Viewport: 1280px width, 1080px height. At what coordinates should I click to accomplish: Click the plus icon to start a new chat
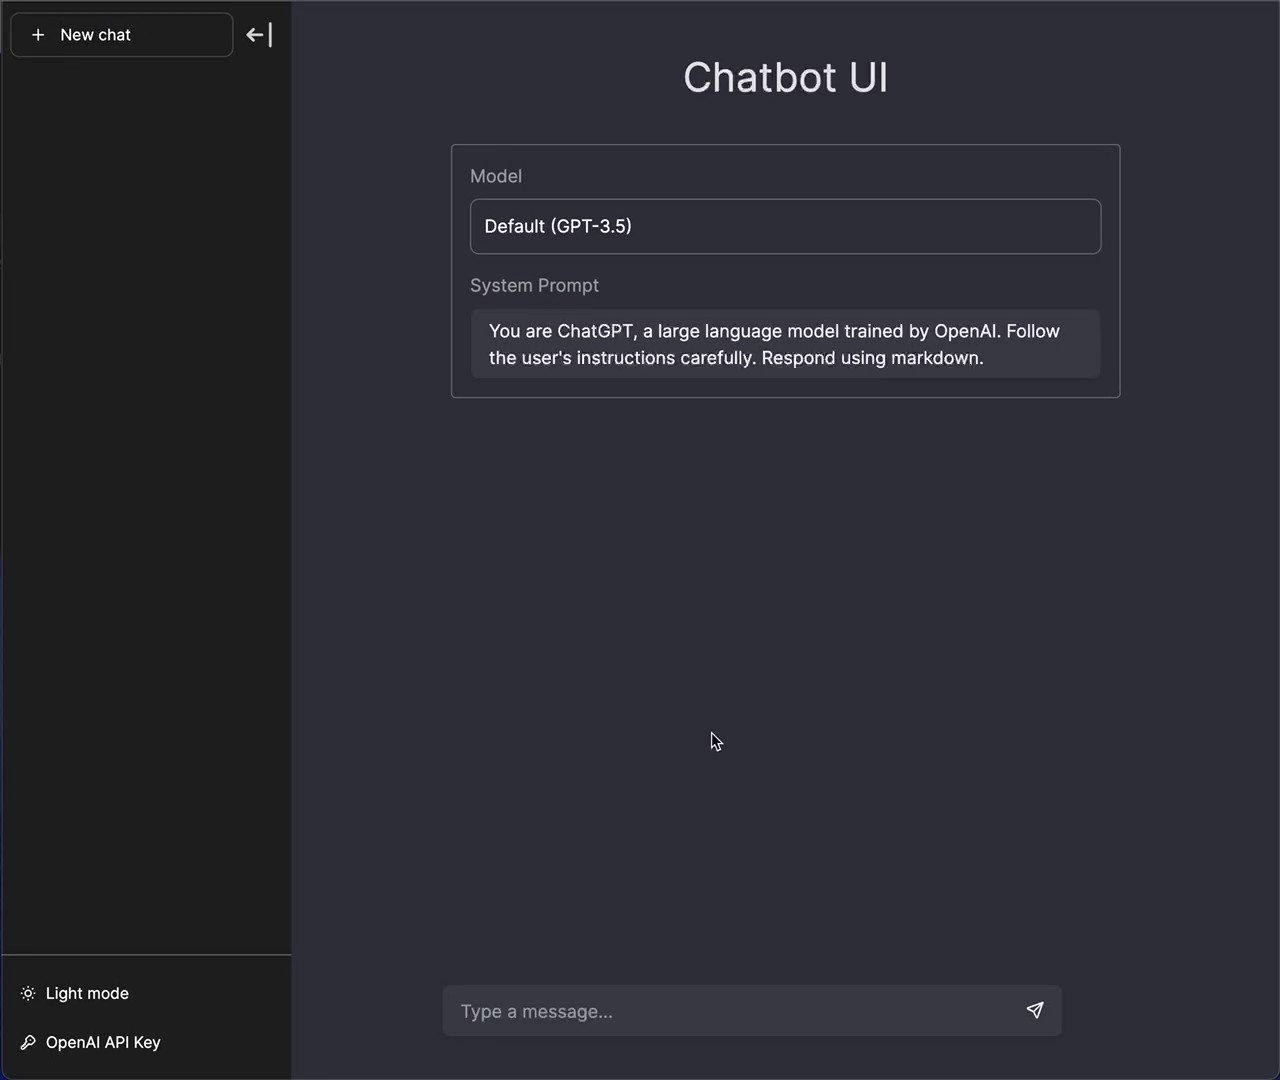[x=38, y=34]
